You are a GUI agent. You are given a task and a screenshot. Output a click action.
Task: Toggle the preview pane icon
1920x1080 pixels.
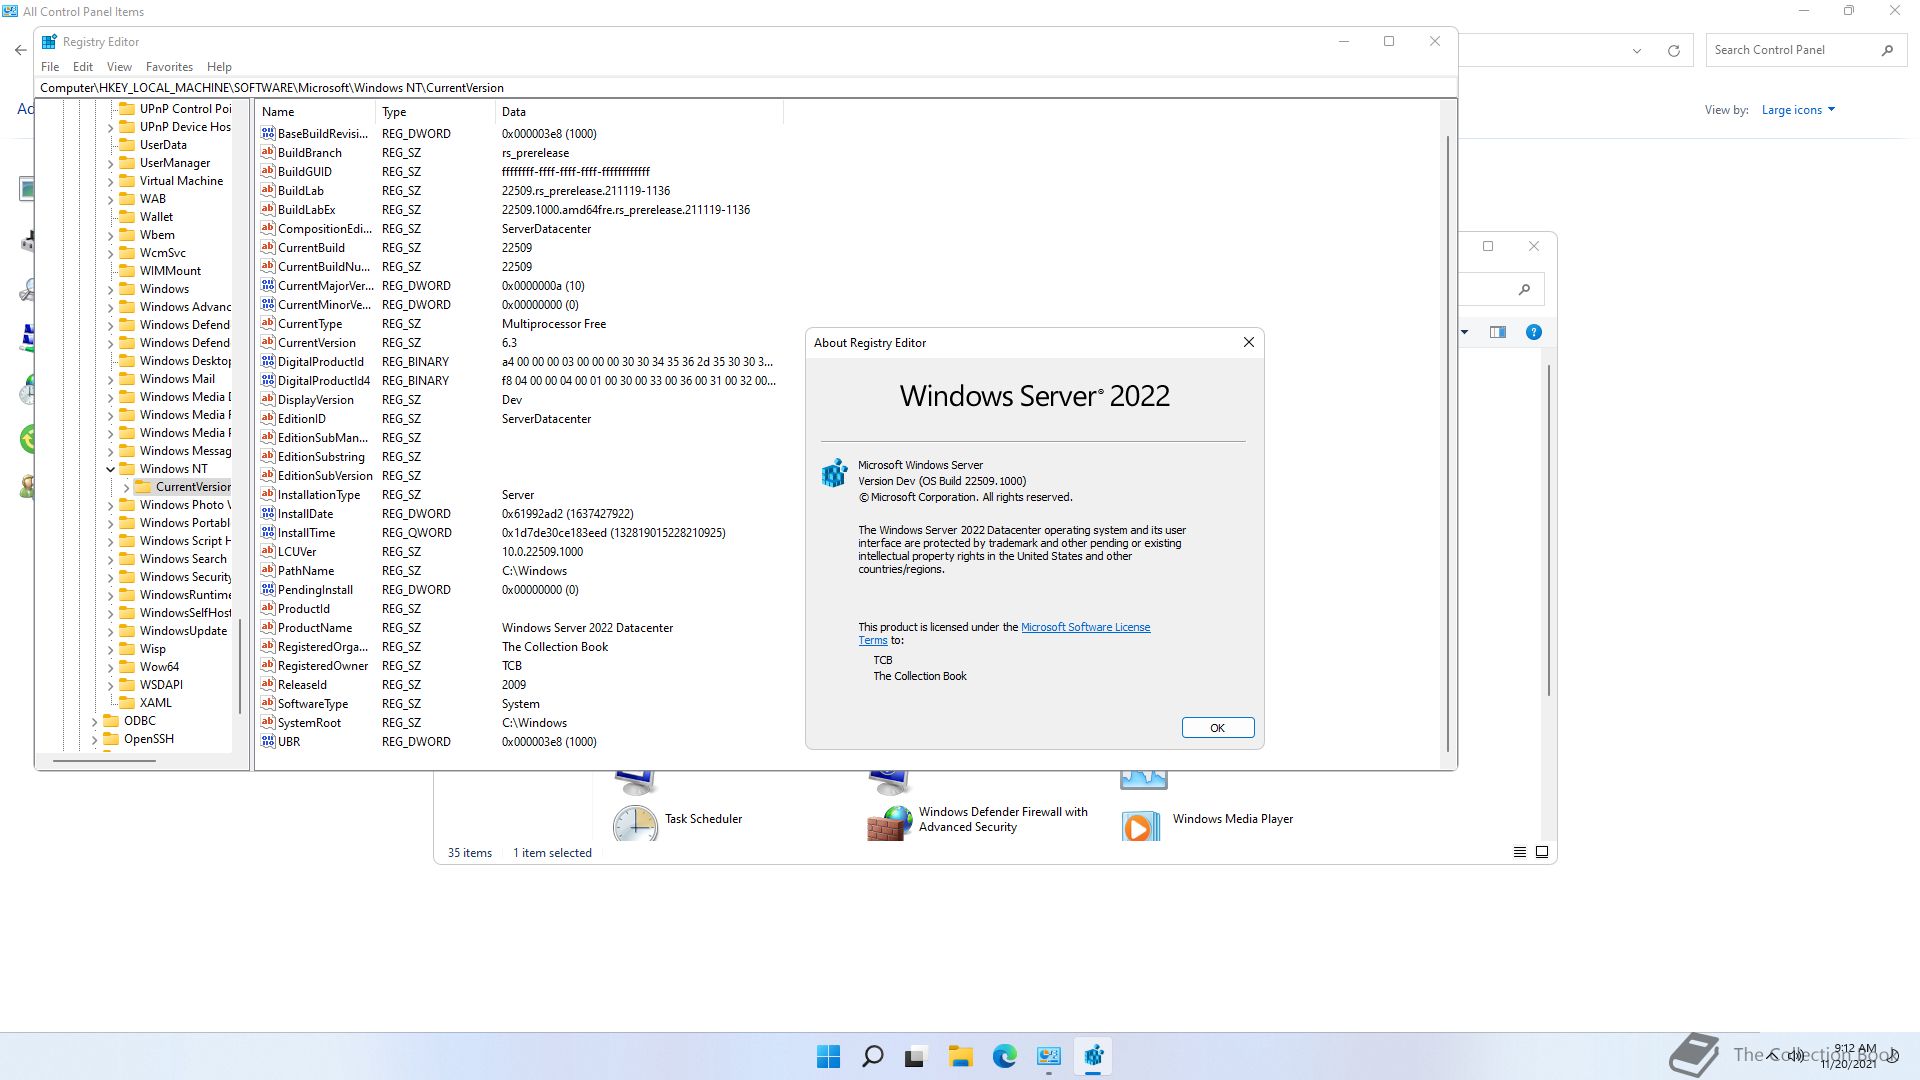tap(1497, 332)
